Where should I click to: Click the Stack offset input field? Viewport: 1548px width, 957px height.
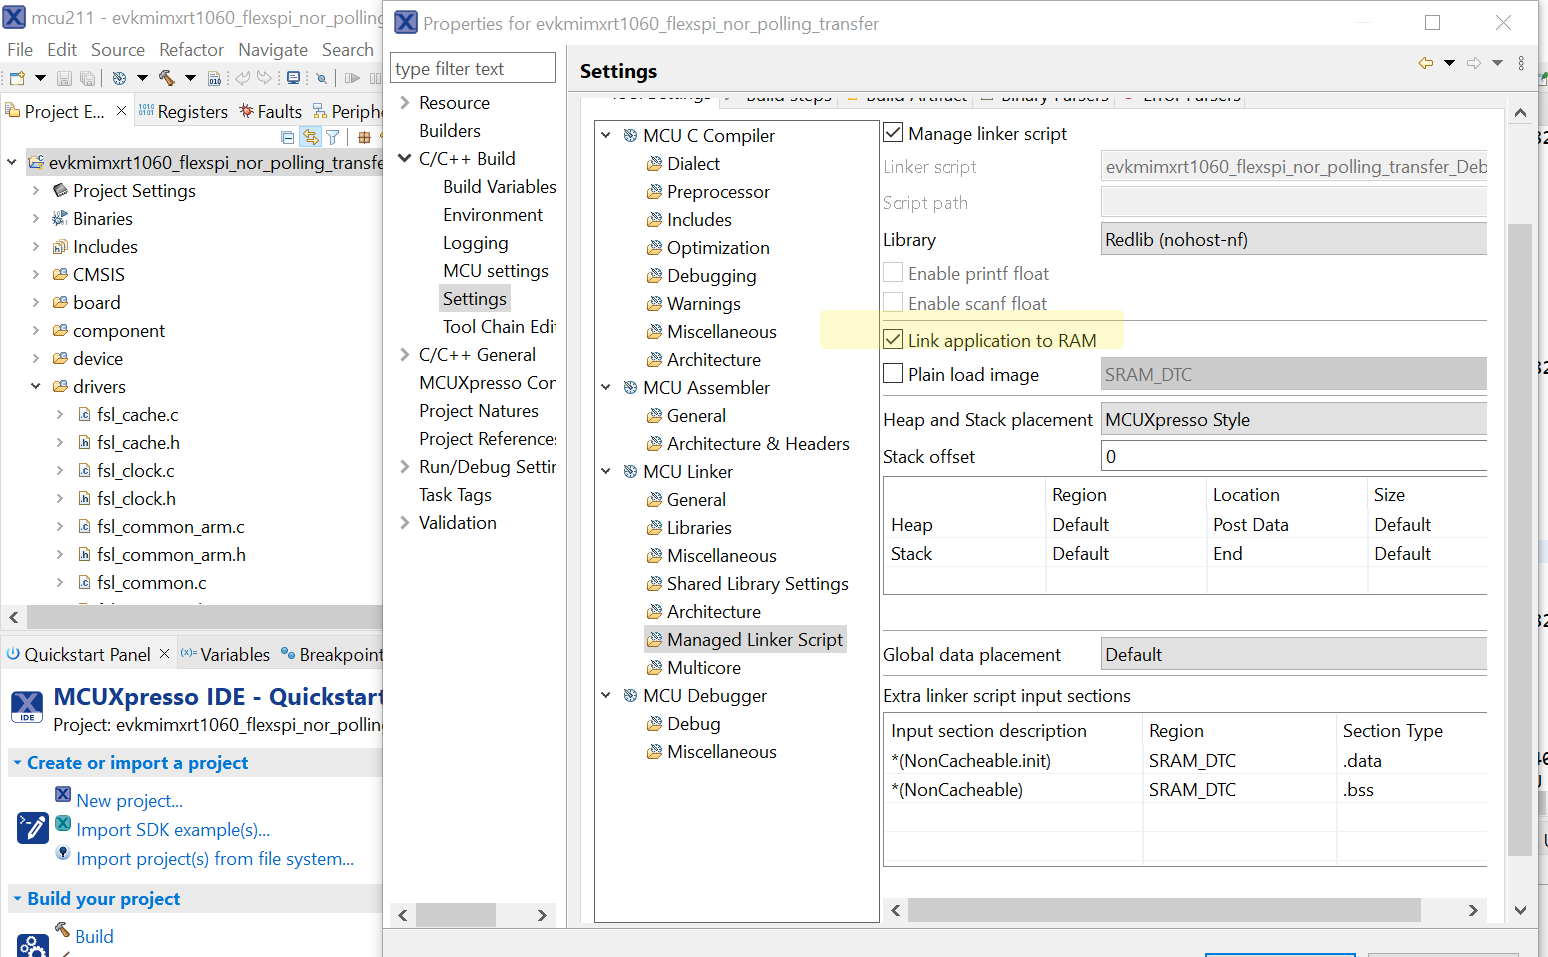click(1294, 457)
